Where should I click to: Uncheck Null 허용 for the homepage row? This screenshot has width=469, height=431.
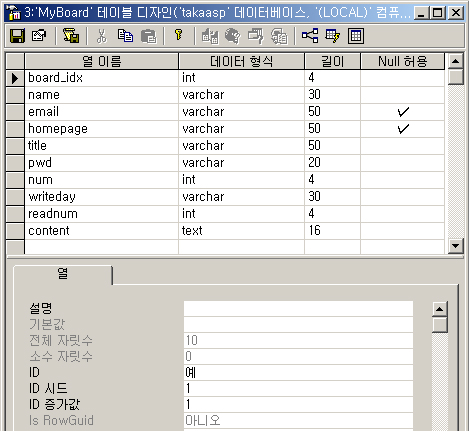tap(402, 129)
